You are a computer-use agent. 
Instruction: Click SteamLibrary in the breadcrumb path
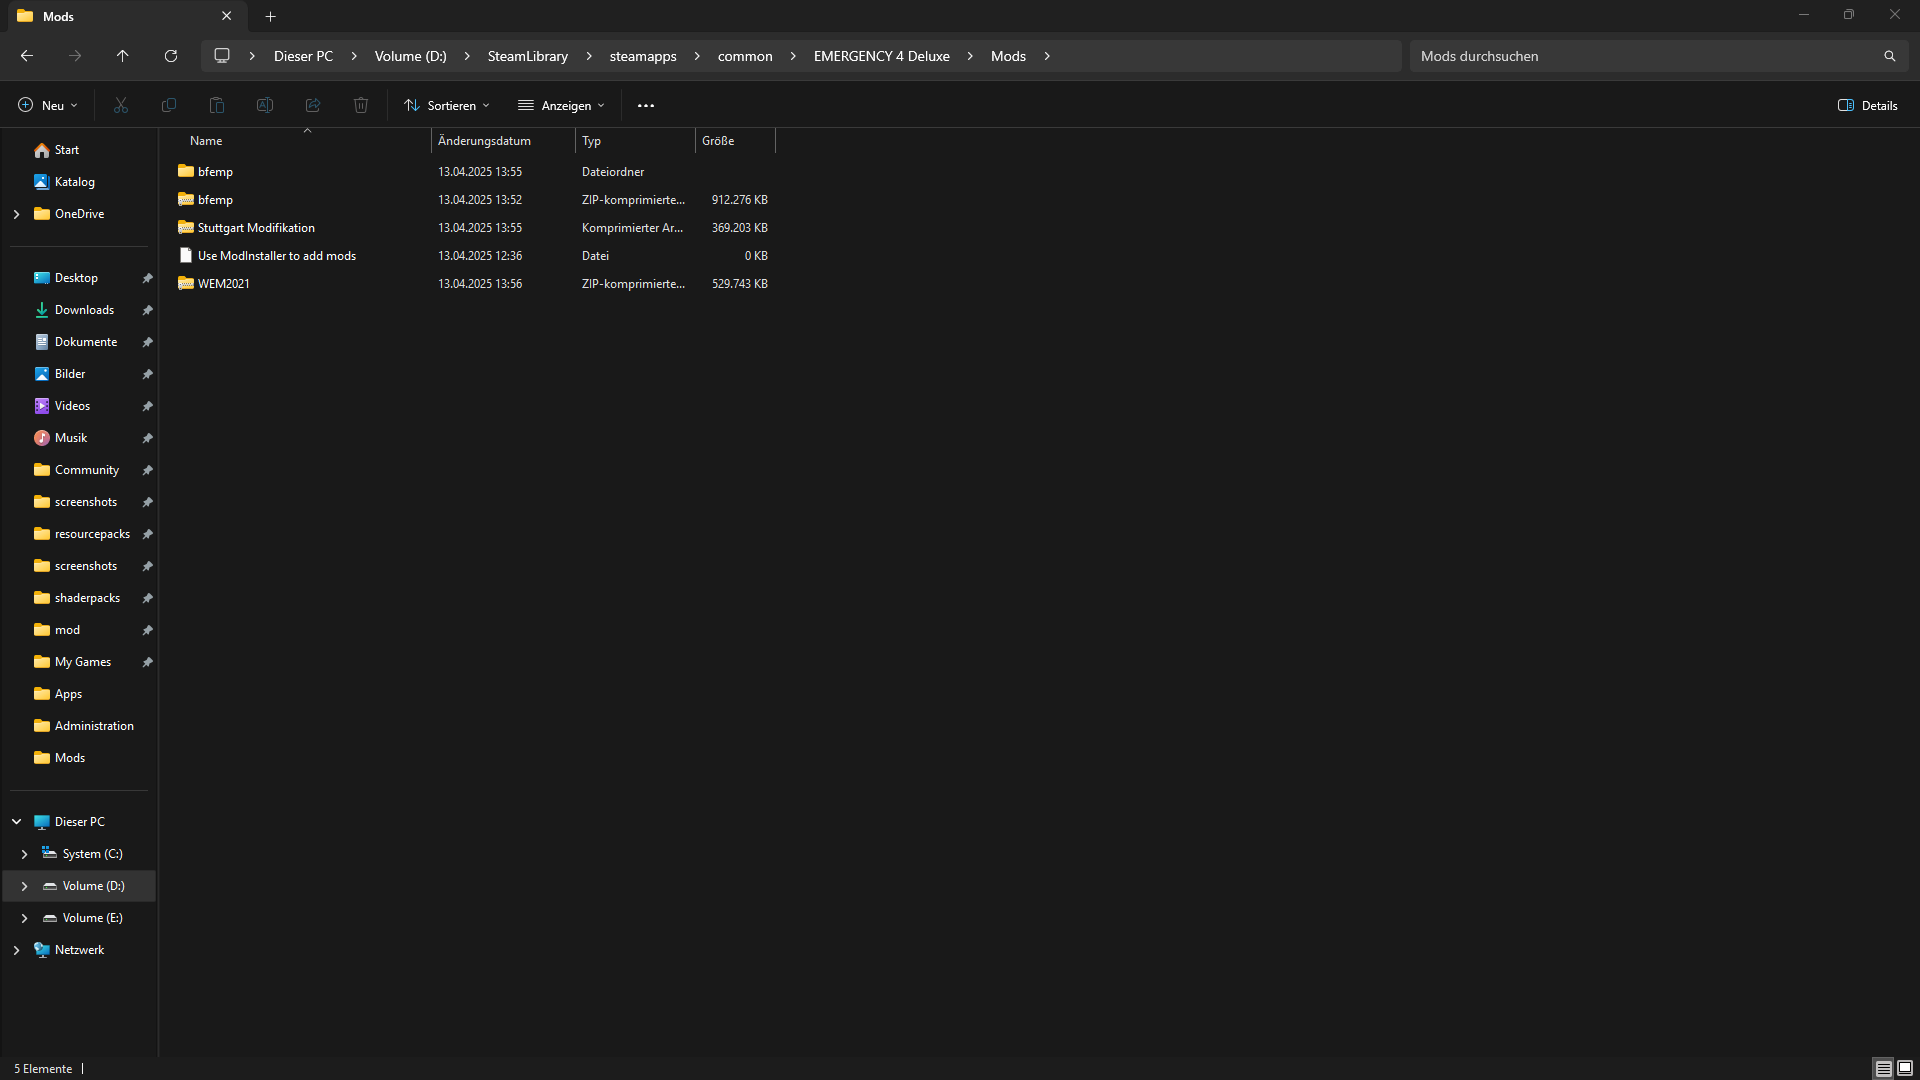tap(527, 56)
